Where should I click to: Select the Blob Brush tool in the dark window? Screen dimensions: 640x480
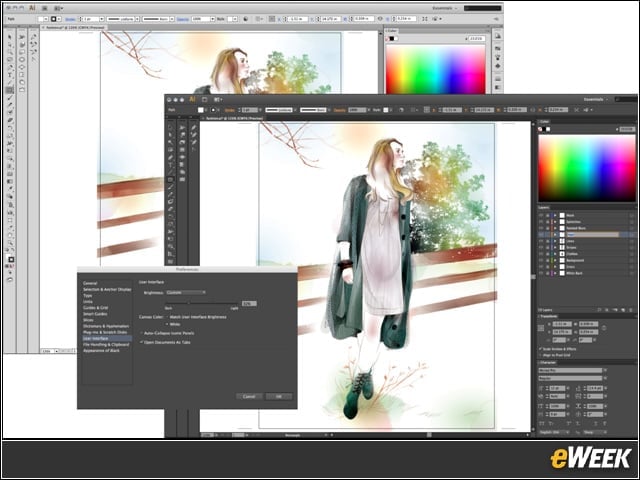point(170,202)
